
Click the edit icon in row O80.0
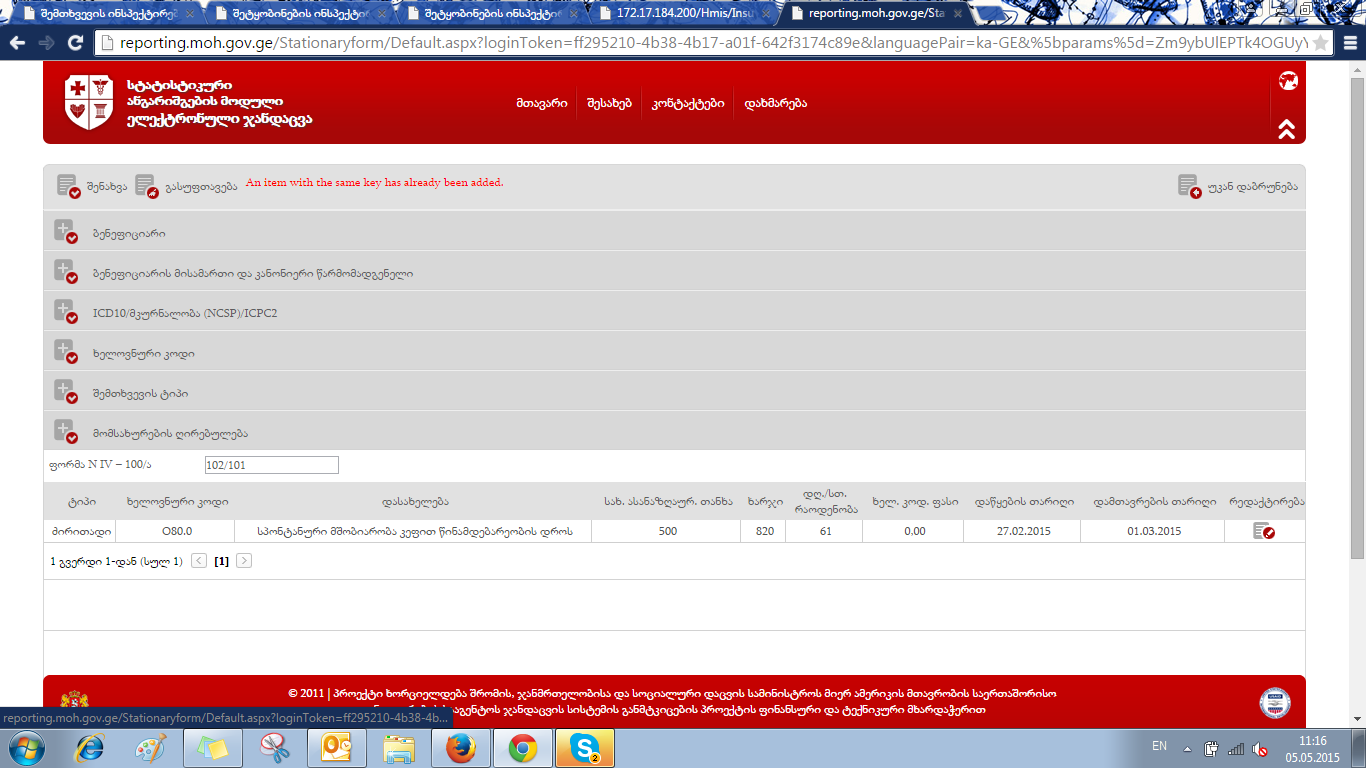[1264, 531]
